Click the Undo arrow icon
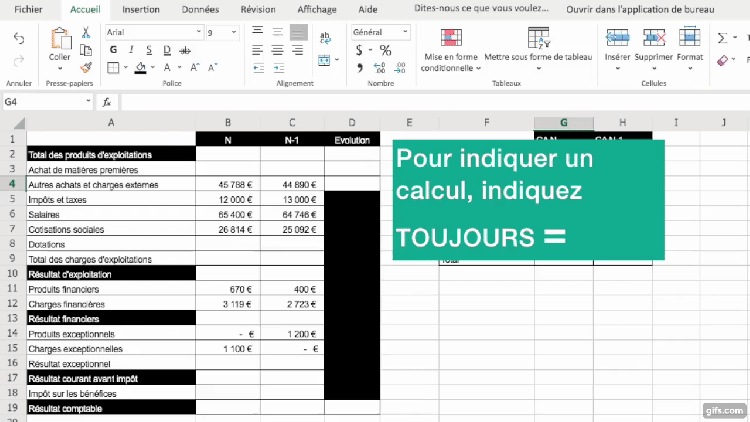The height and width of the screenshot is (422, 750). (19, 38)
